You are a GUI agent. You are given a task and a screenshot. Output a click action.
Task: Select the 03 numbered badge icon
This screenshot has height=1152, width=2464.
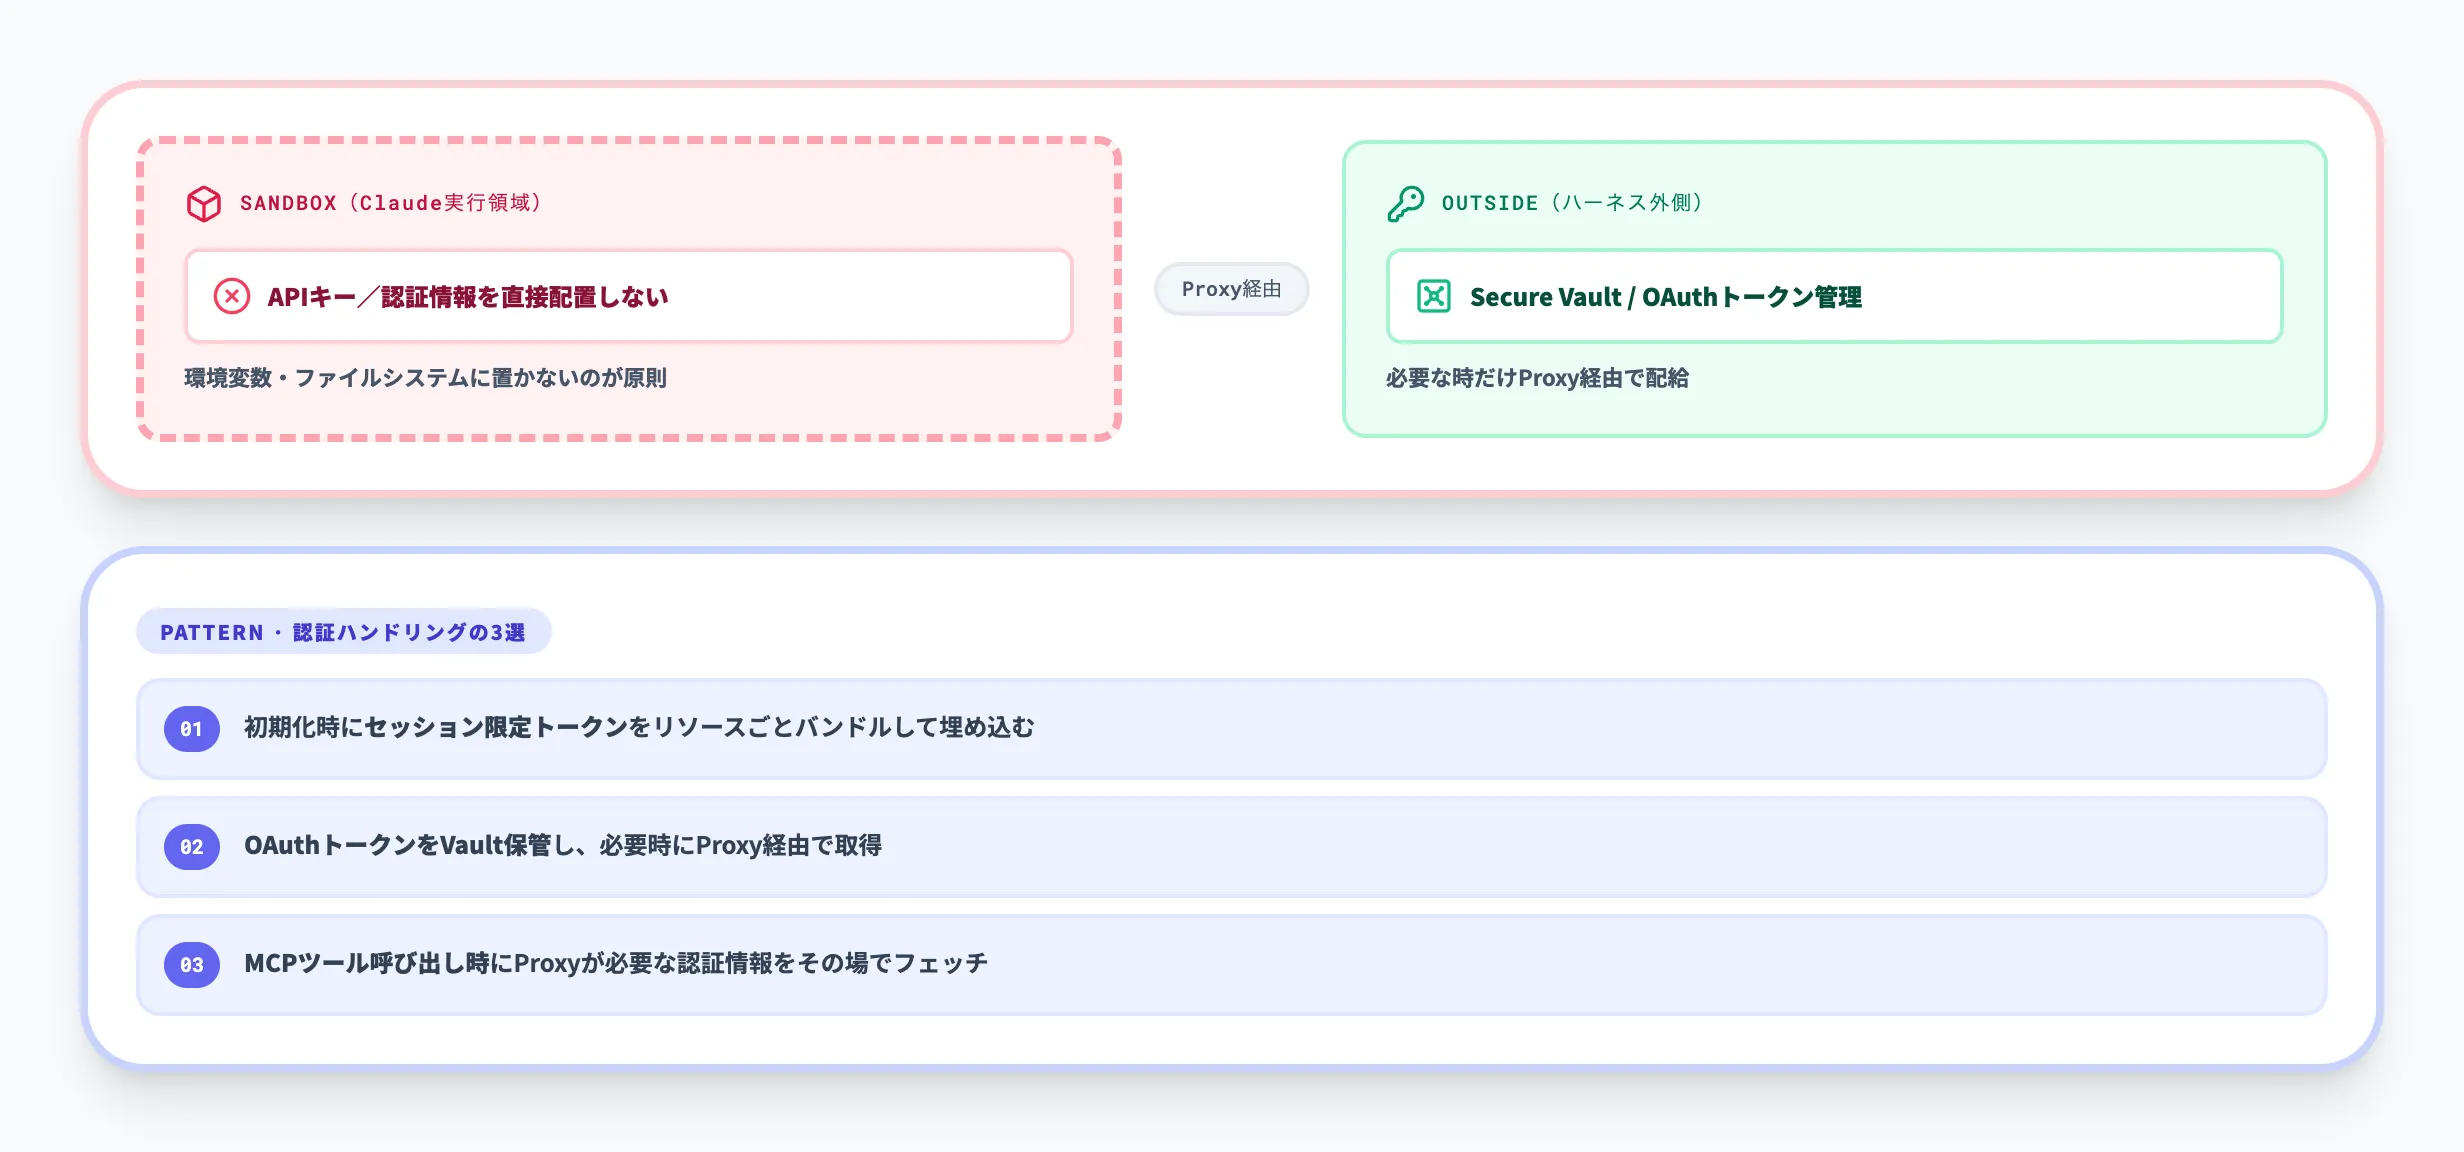pyautogui.click(x=191, y=964)
